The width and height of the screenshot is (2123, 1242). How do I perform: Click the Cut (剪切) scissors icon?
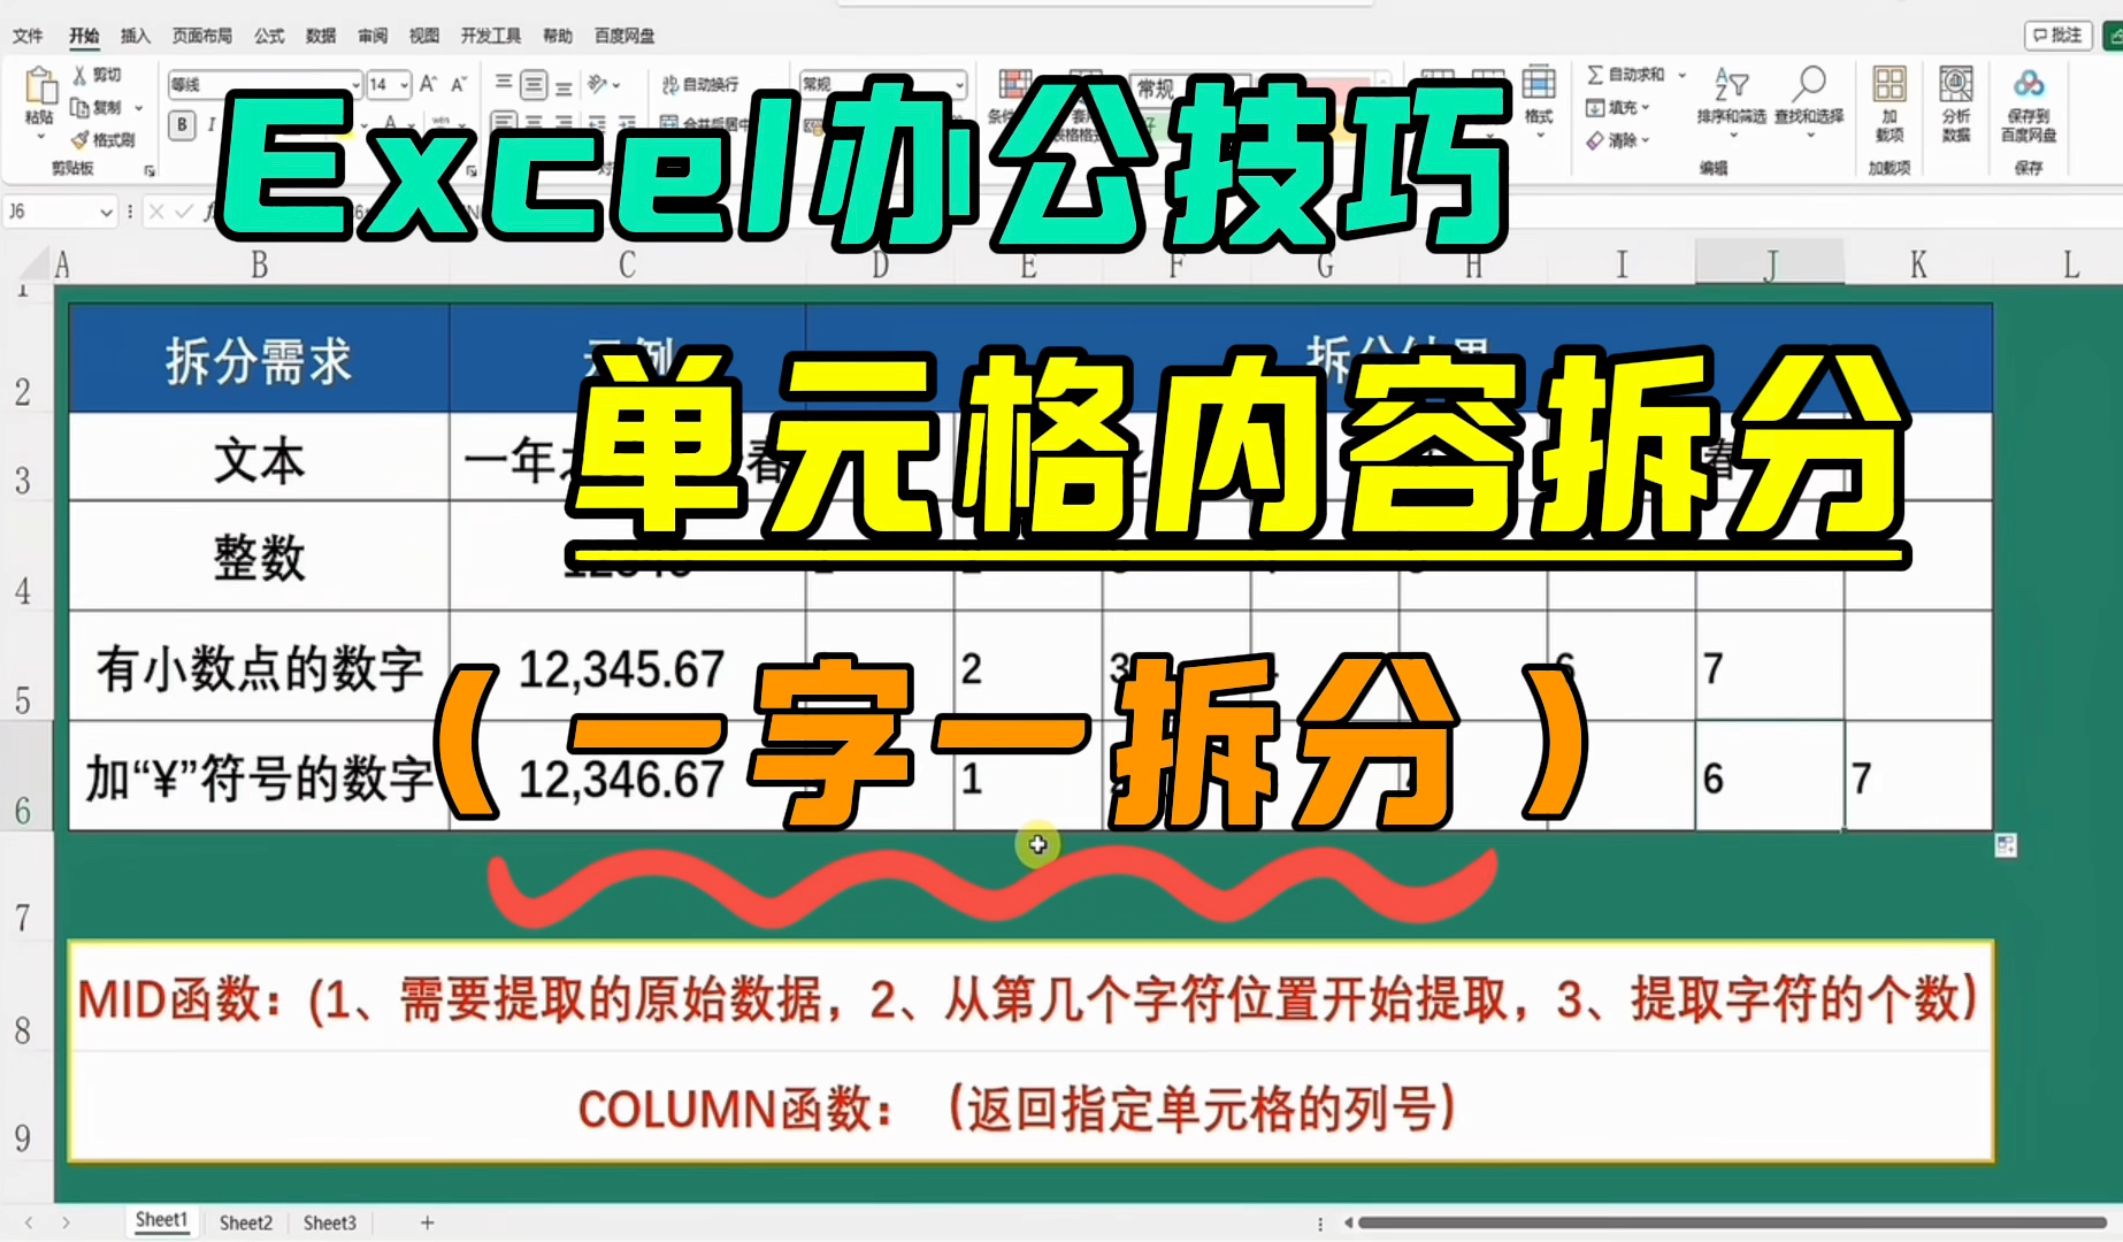click(x=81, y=75)
